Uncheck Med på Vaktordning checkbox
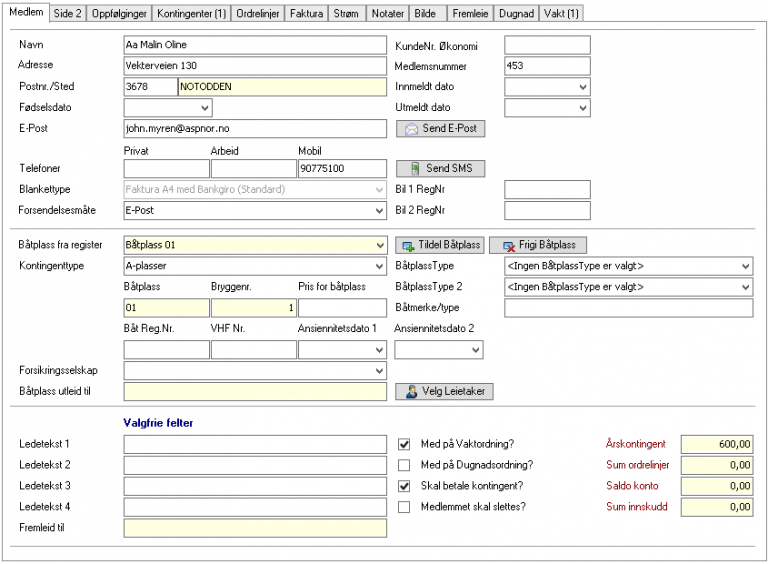 tap(404, 444)
